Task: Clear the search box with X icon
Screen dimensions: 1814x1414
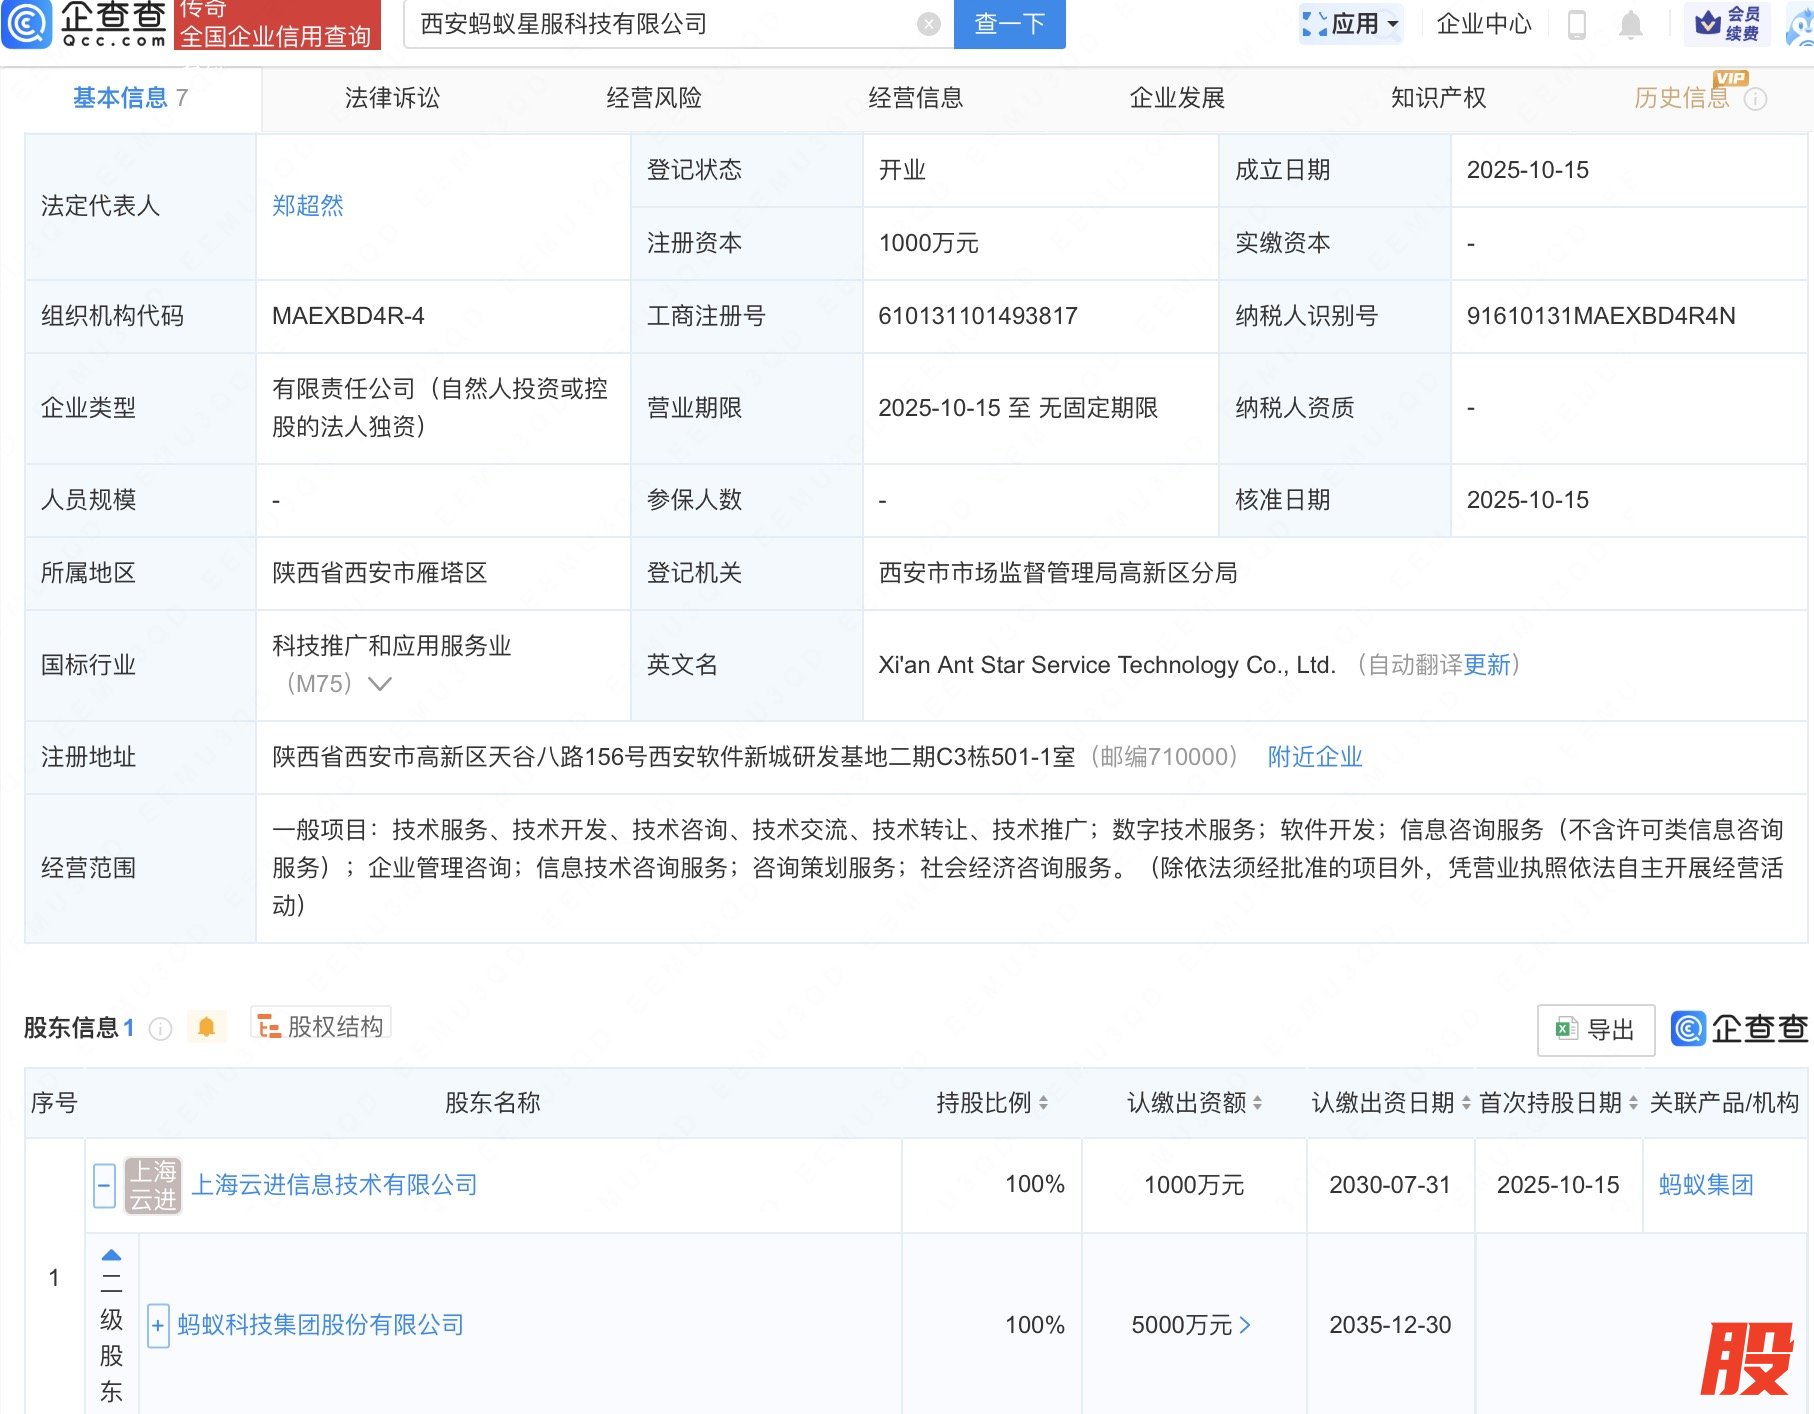Action: pos(928,24)
